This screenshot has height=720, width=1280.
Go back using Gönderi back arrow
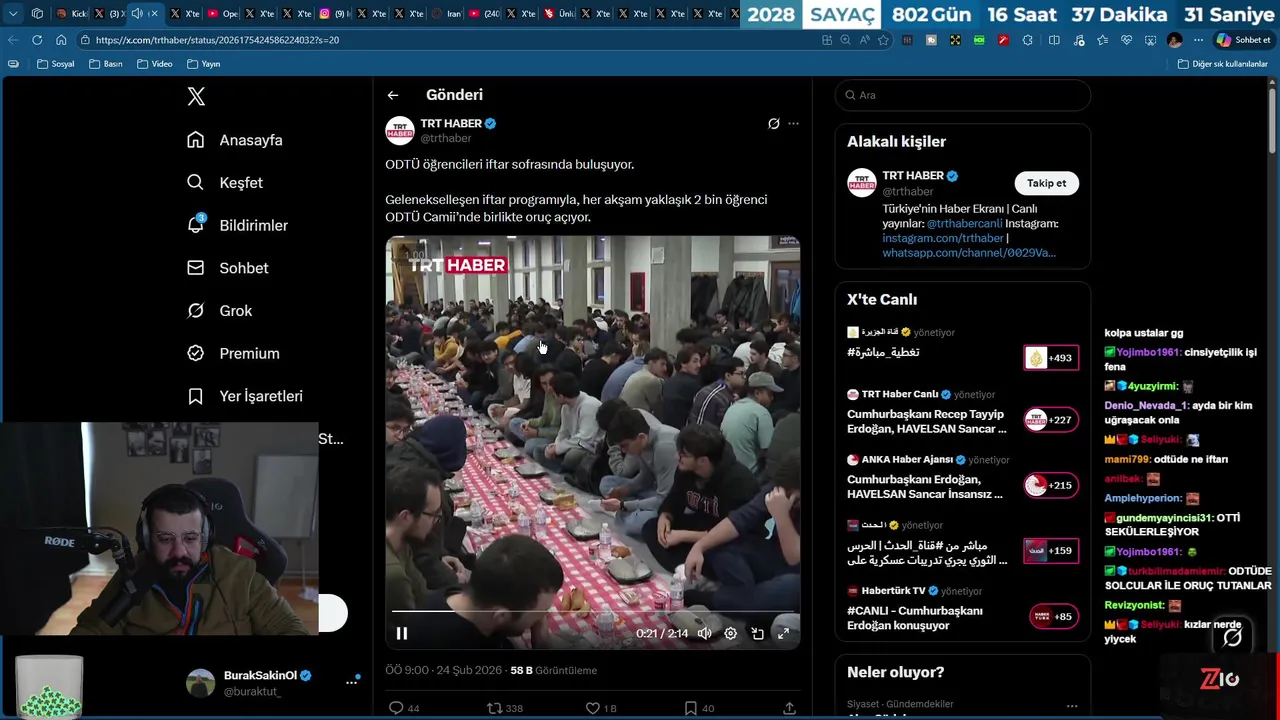coord(393,95)
